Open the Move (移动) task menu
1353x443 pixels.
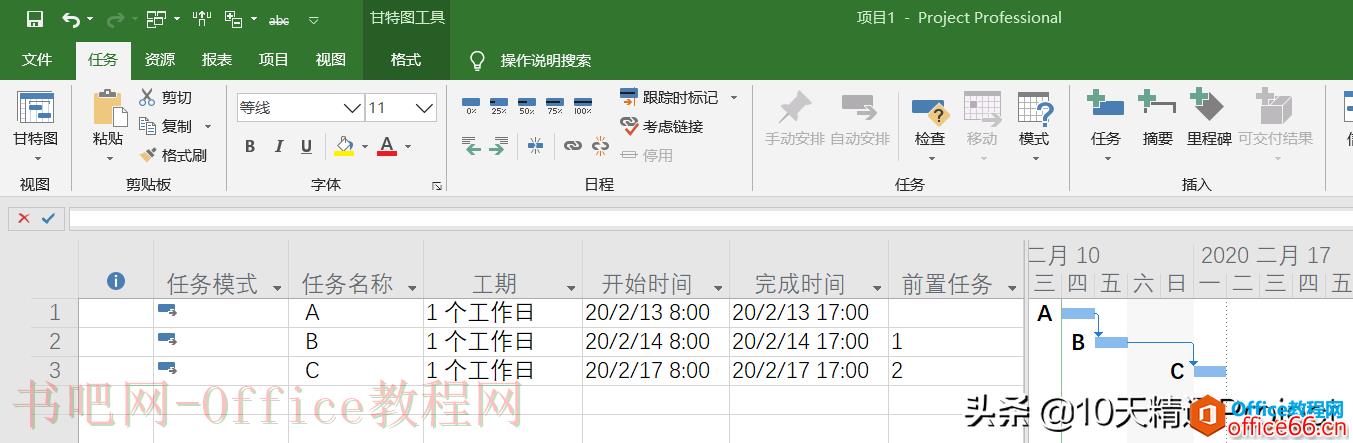point(982,126)
